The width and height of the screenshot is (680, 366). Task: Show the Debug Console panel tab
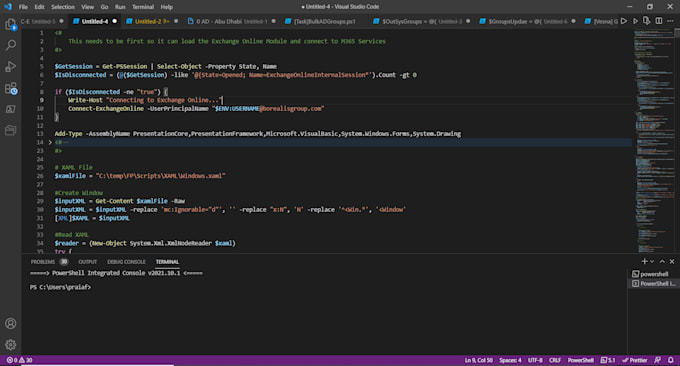point(126,261)
